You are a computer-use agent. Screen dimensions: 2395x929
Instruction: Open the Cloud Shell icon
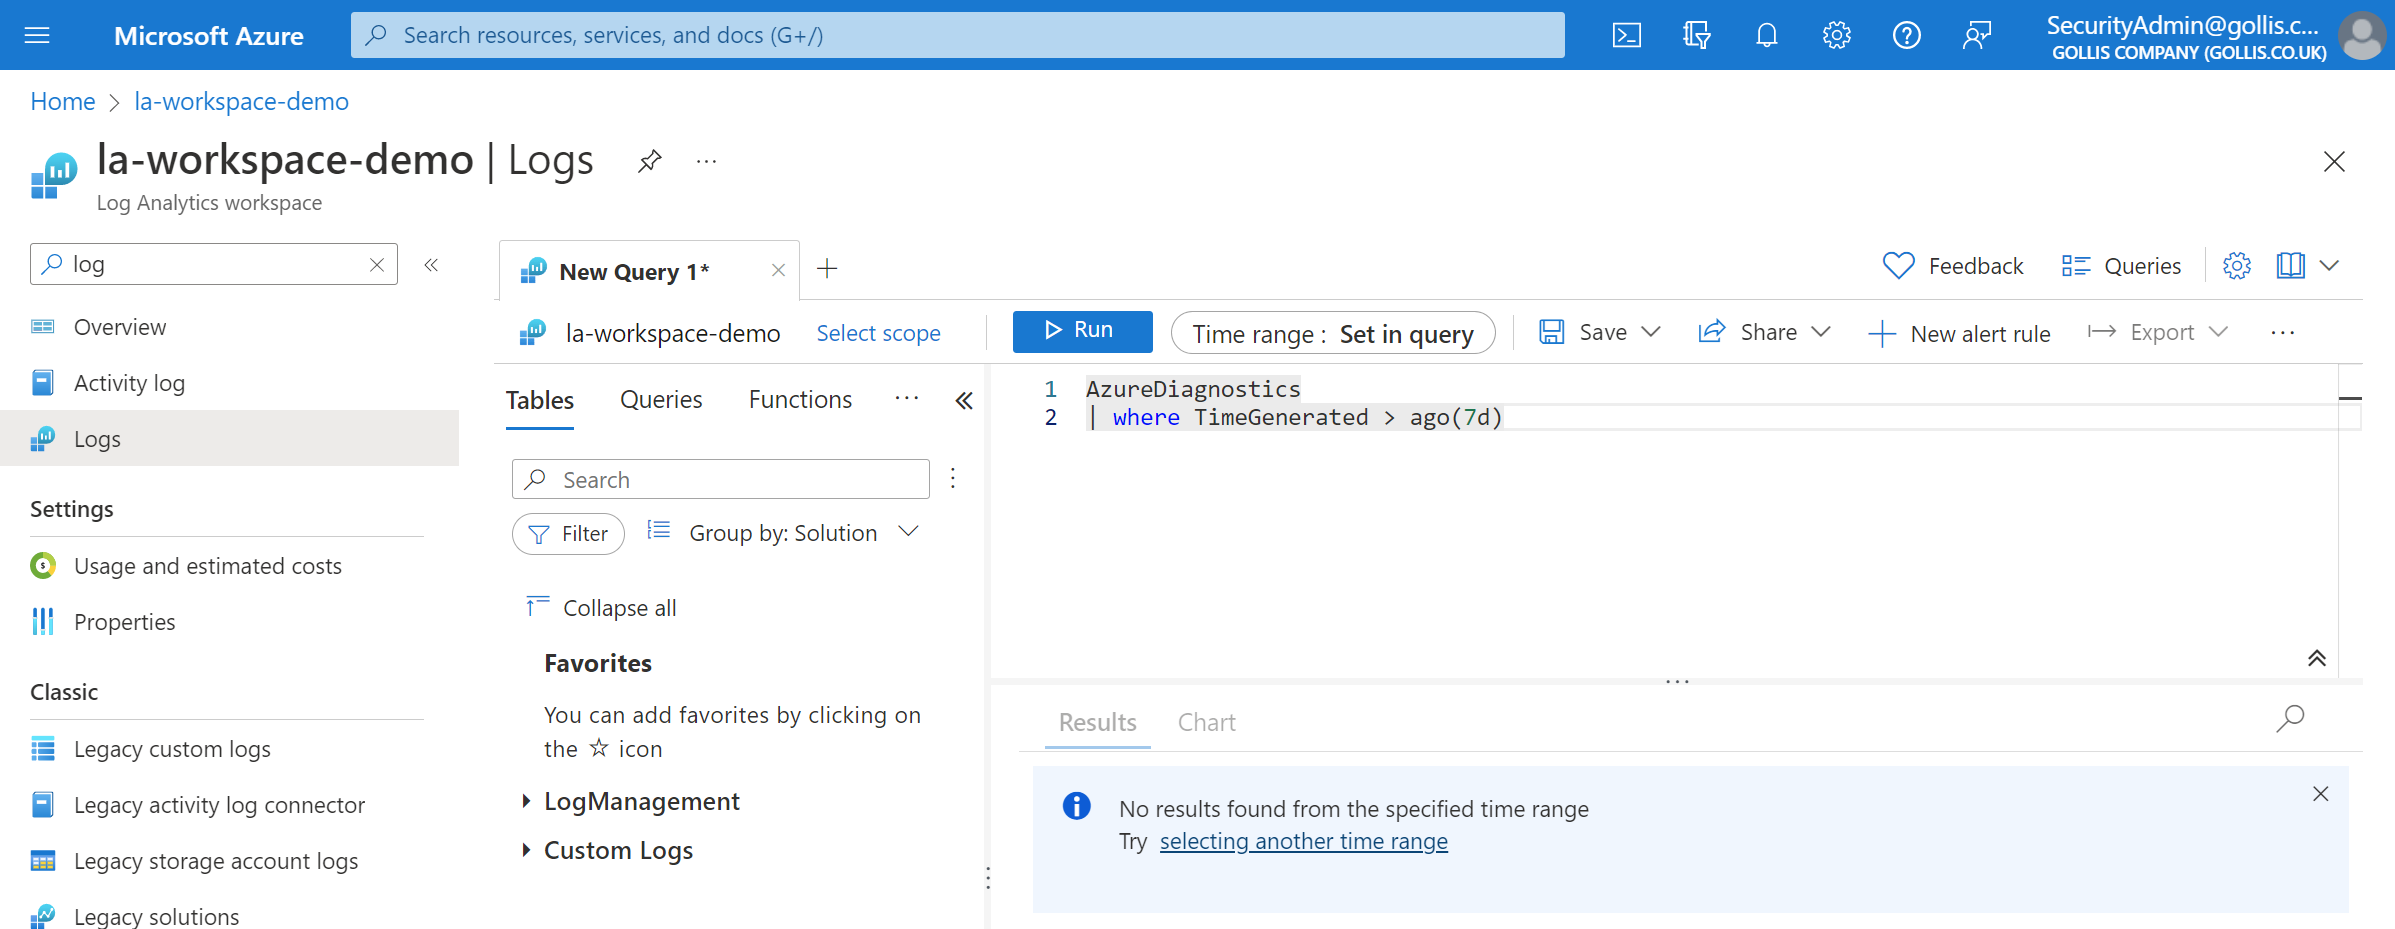[1626, 36]
